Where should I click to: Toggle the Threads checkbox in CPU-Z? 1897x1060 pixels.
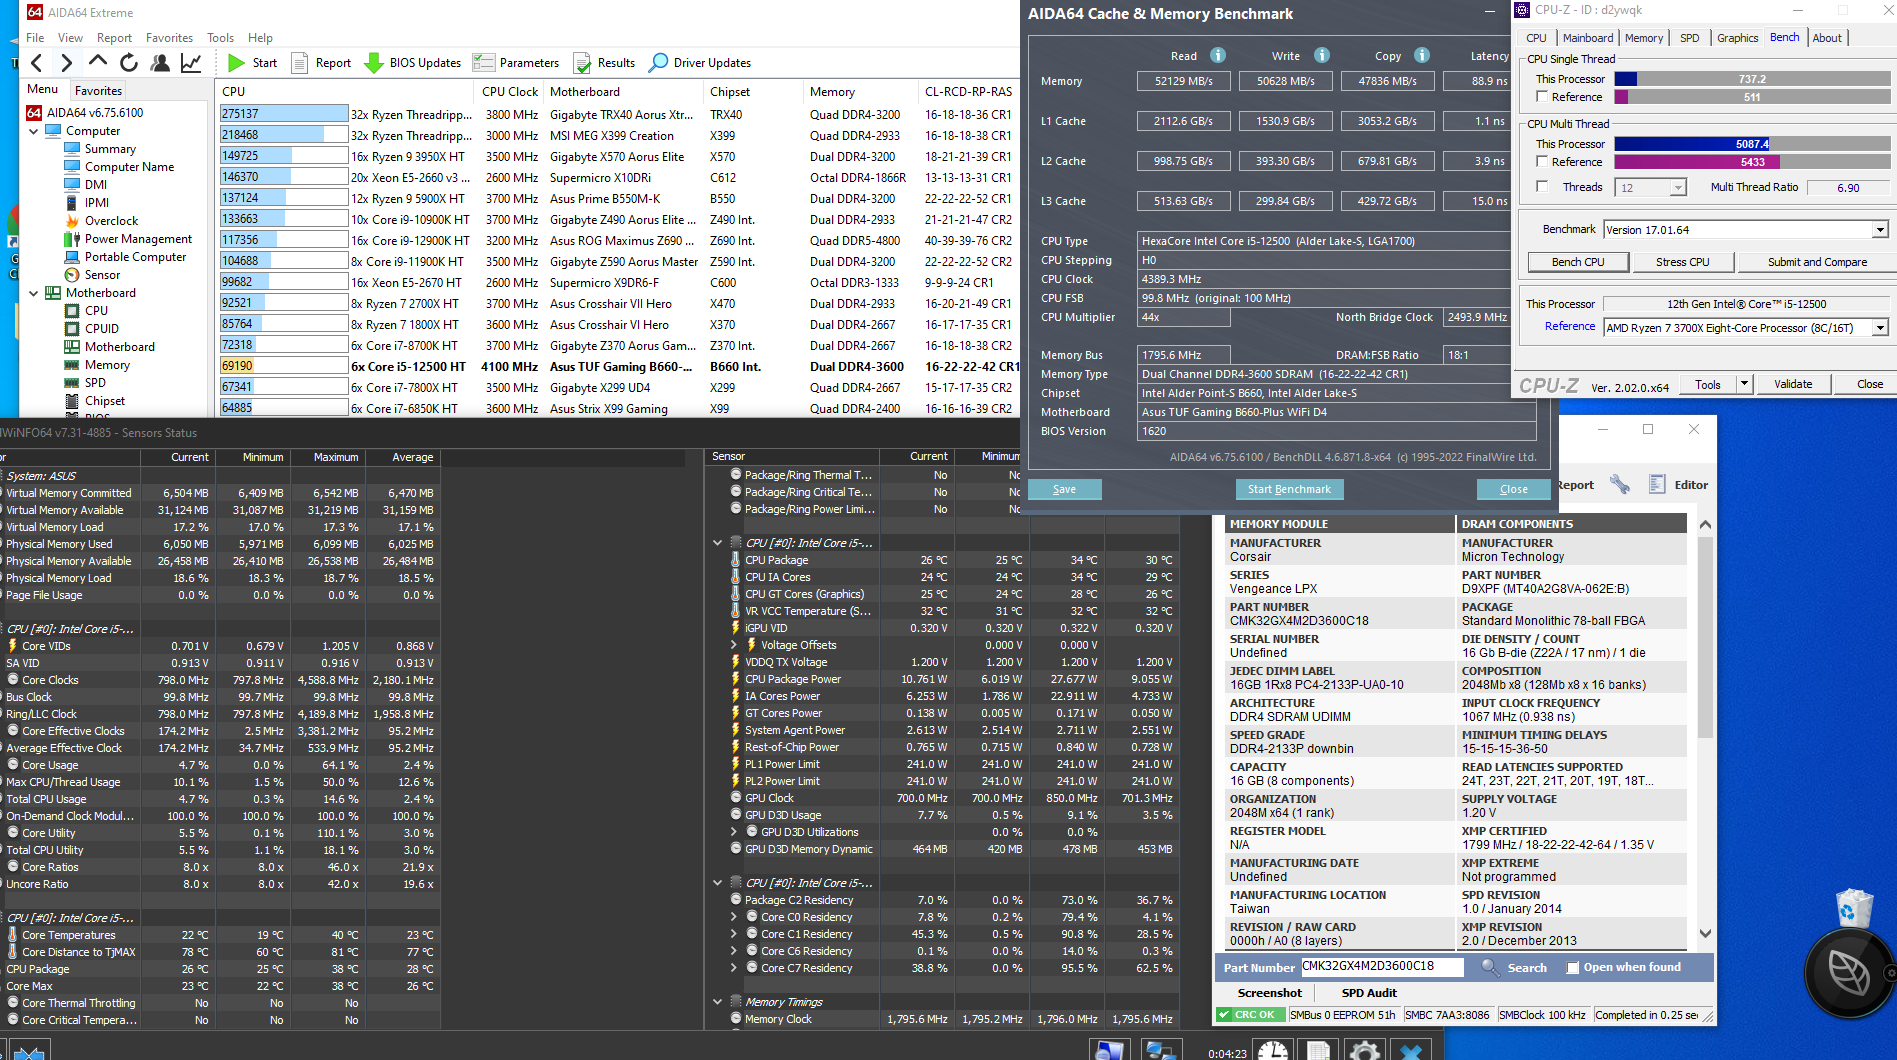(x=1542, y=186)
